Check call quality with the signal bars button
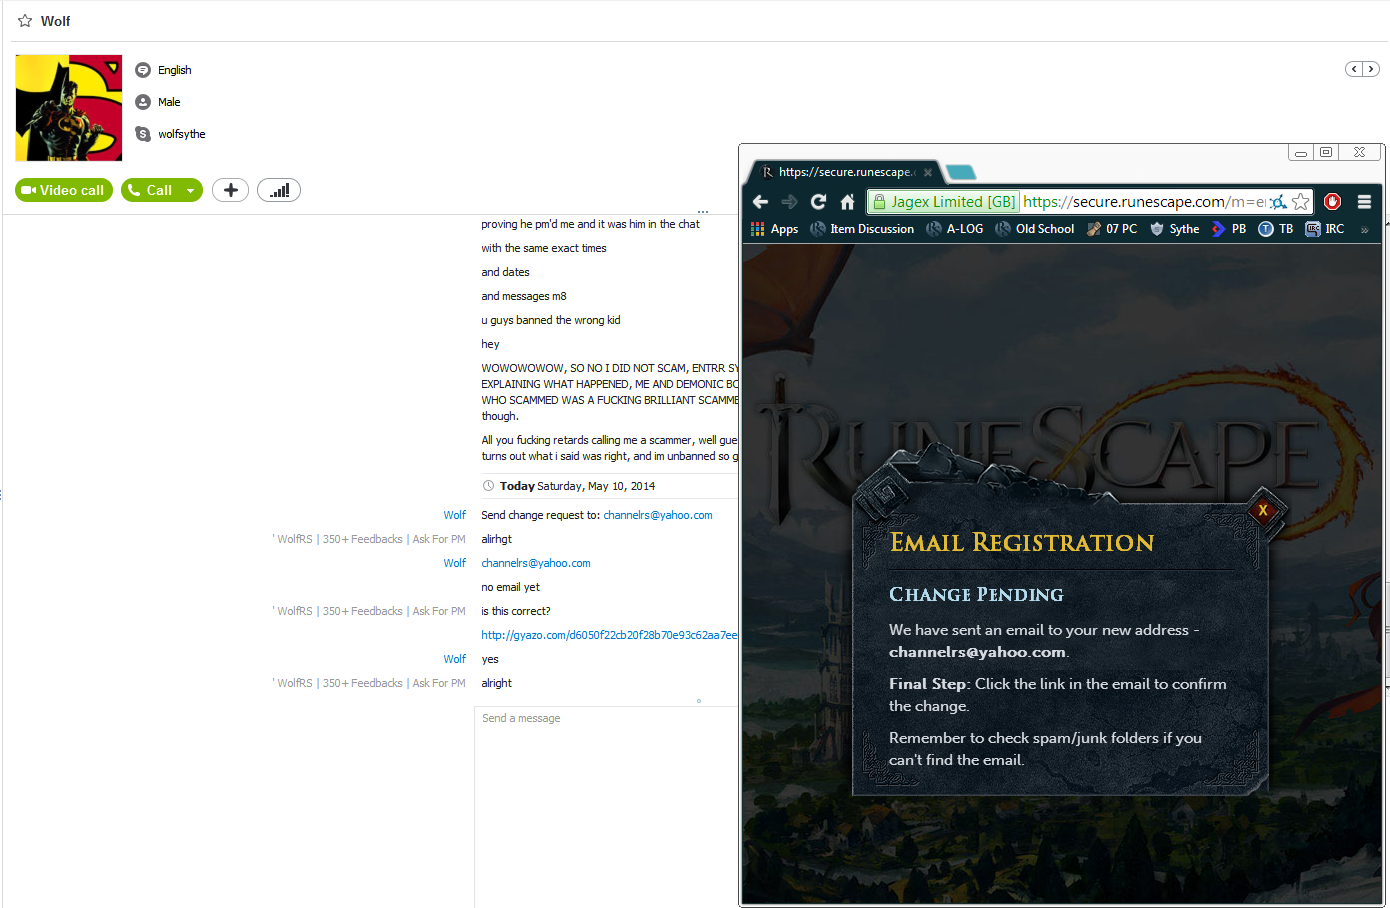This screenshot has width=1390, height=908. 279,190
